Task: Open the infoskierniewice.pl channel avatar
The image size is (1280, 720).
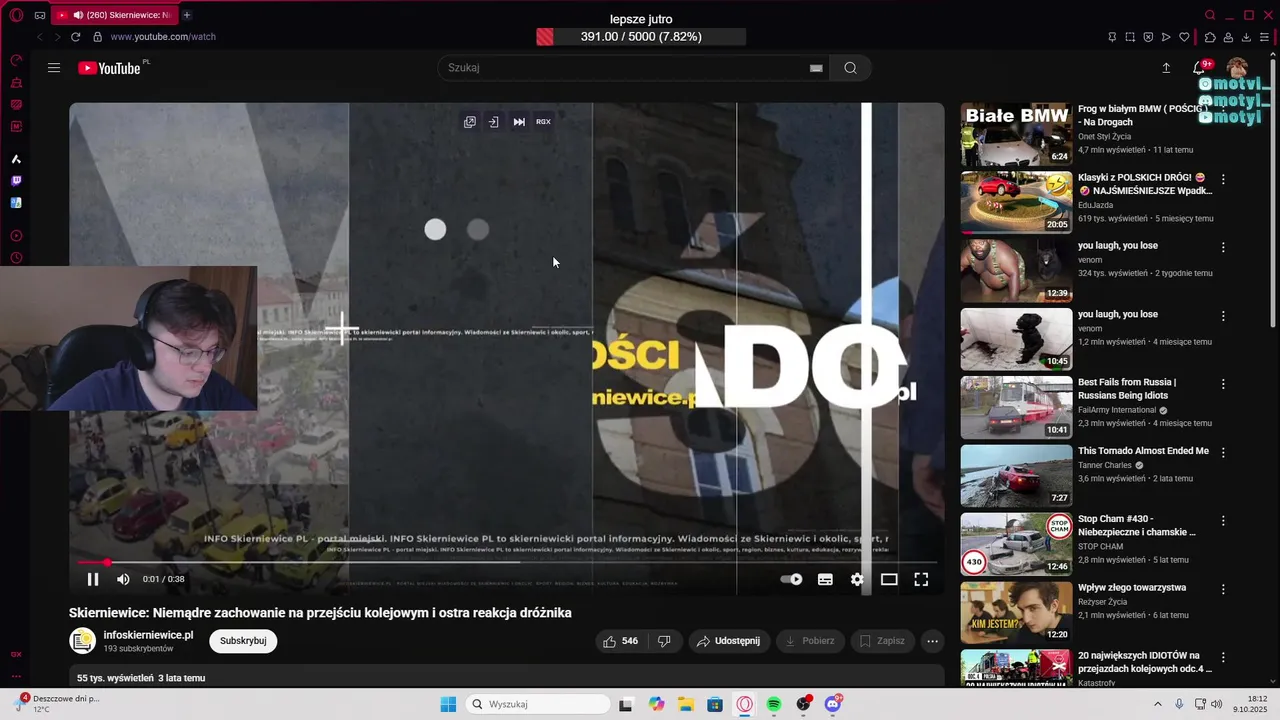Action: [83, 641]
